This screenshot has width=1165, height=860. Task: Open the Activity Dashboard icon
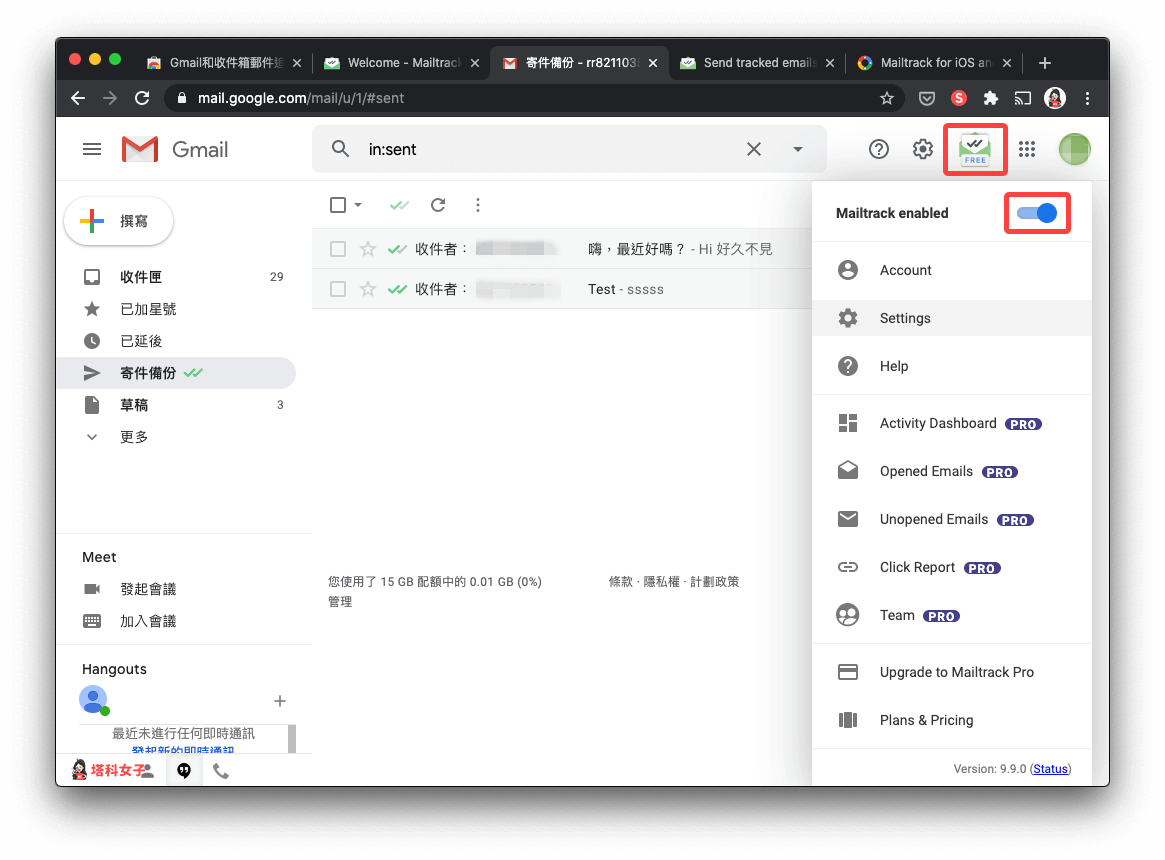847,422
